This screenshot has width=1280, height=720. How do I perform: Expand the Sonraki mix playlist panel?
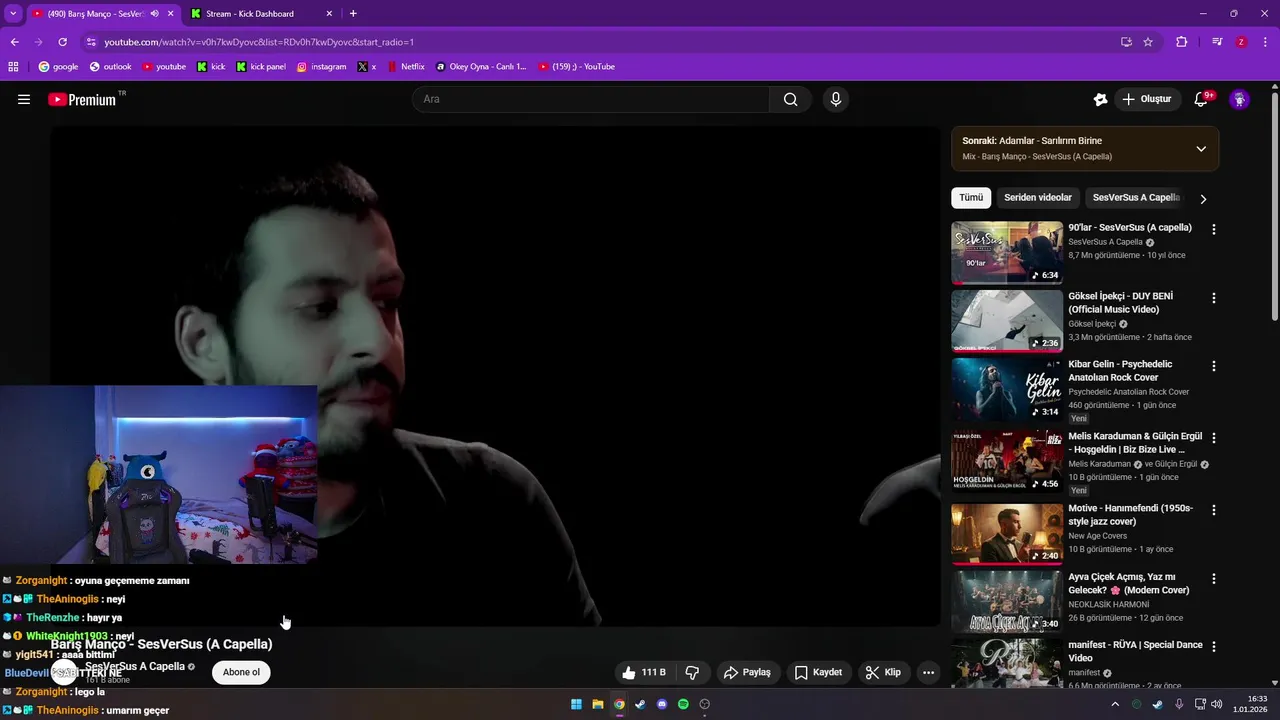[1201, 149]
